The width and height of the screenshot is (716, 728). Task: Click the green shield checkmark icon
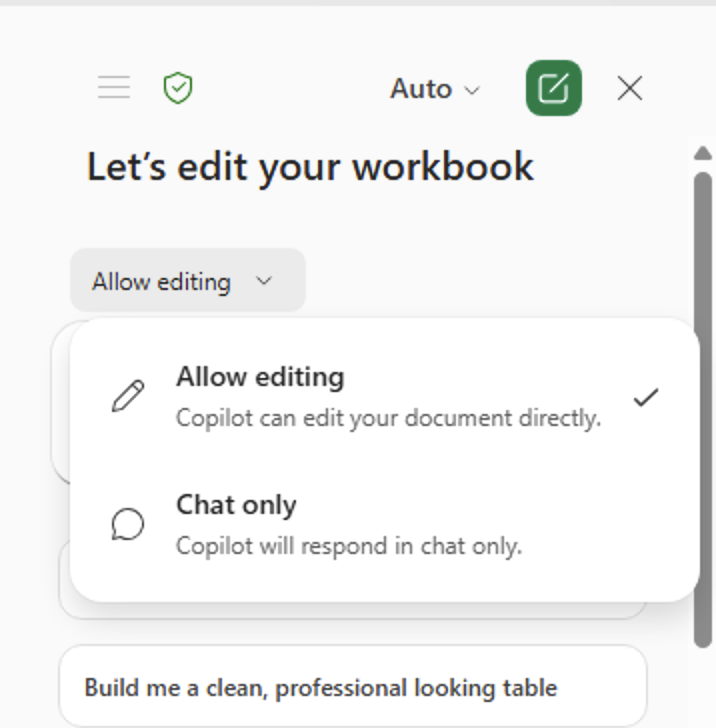click(x=178, y=88)
